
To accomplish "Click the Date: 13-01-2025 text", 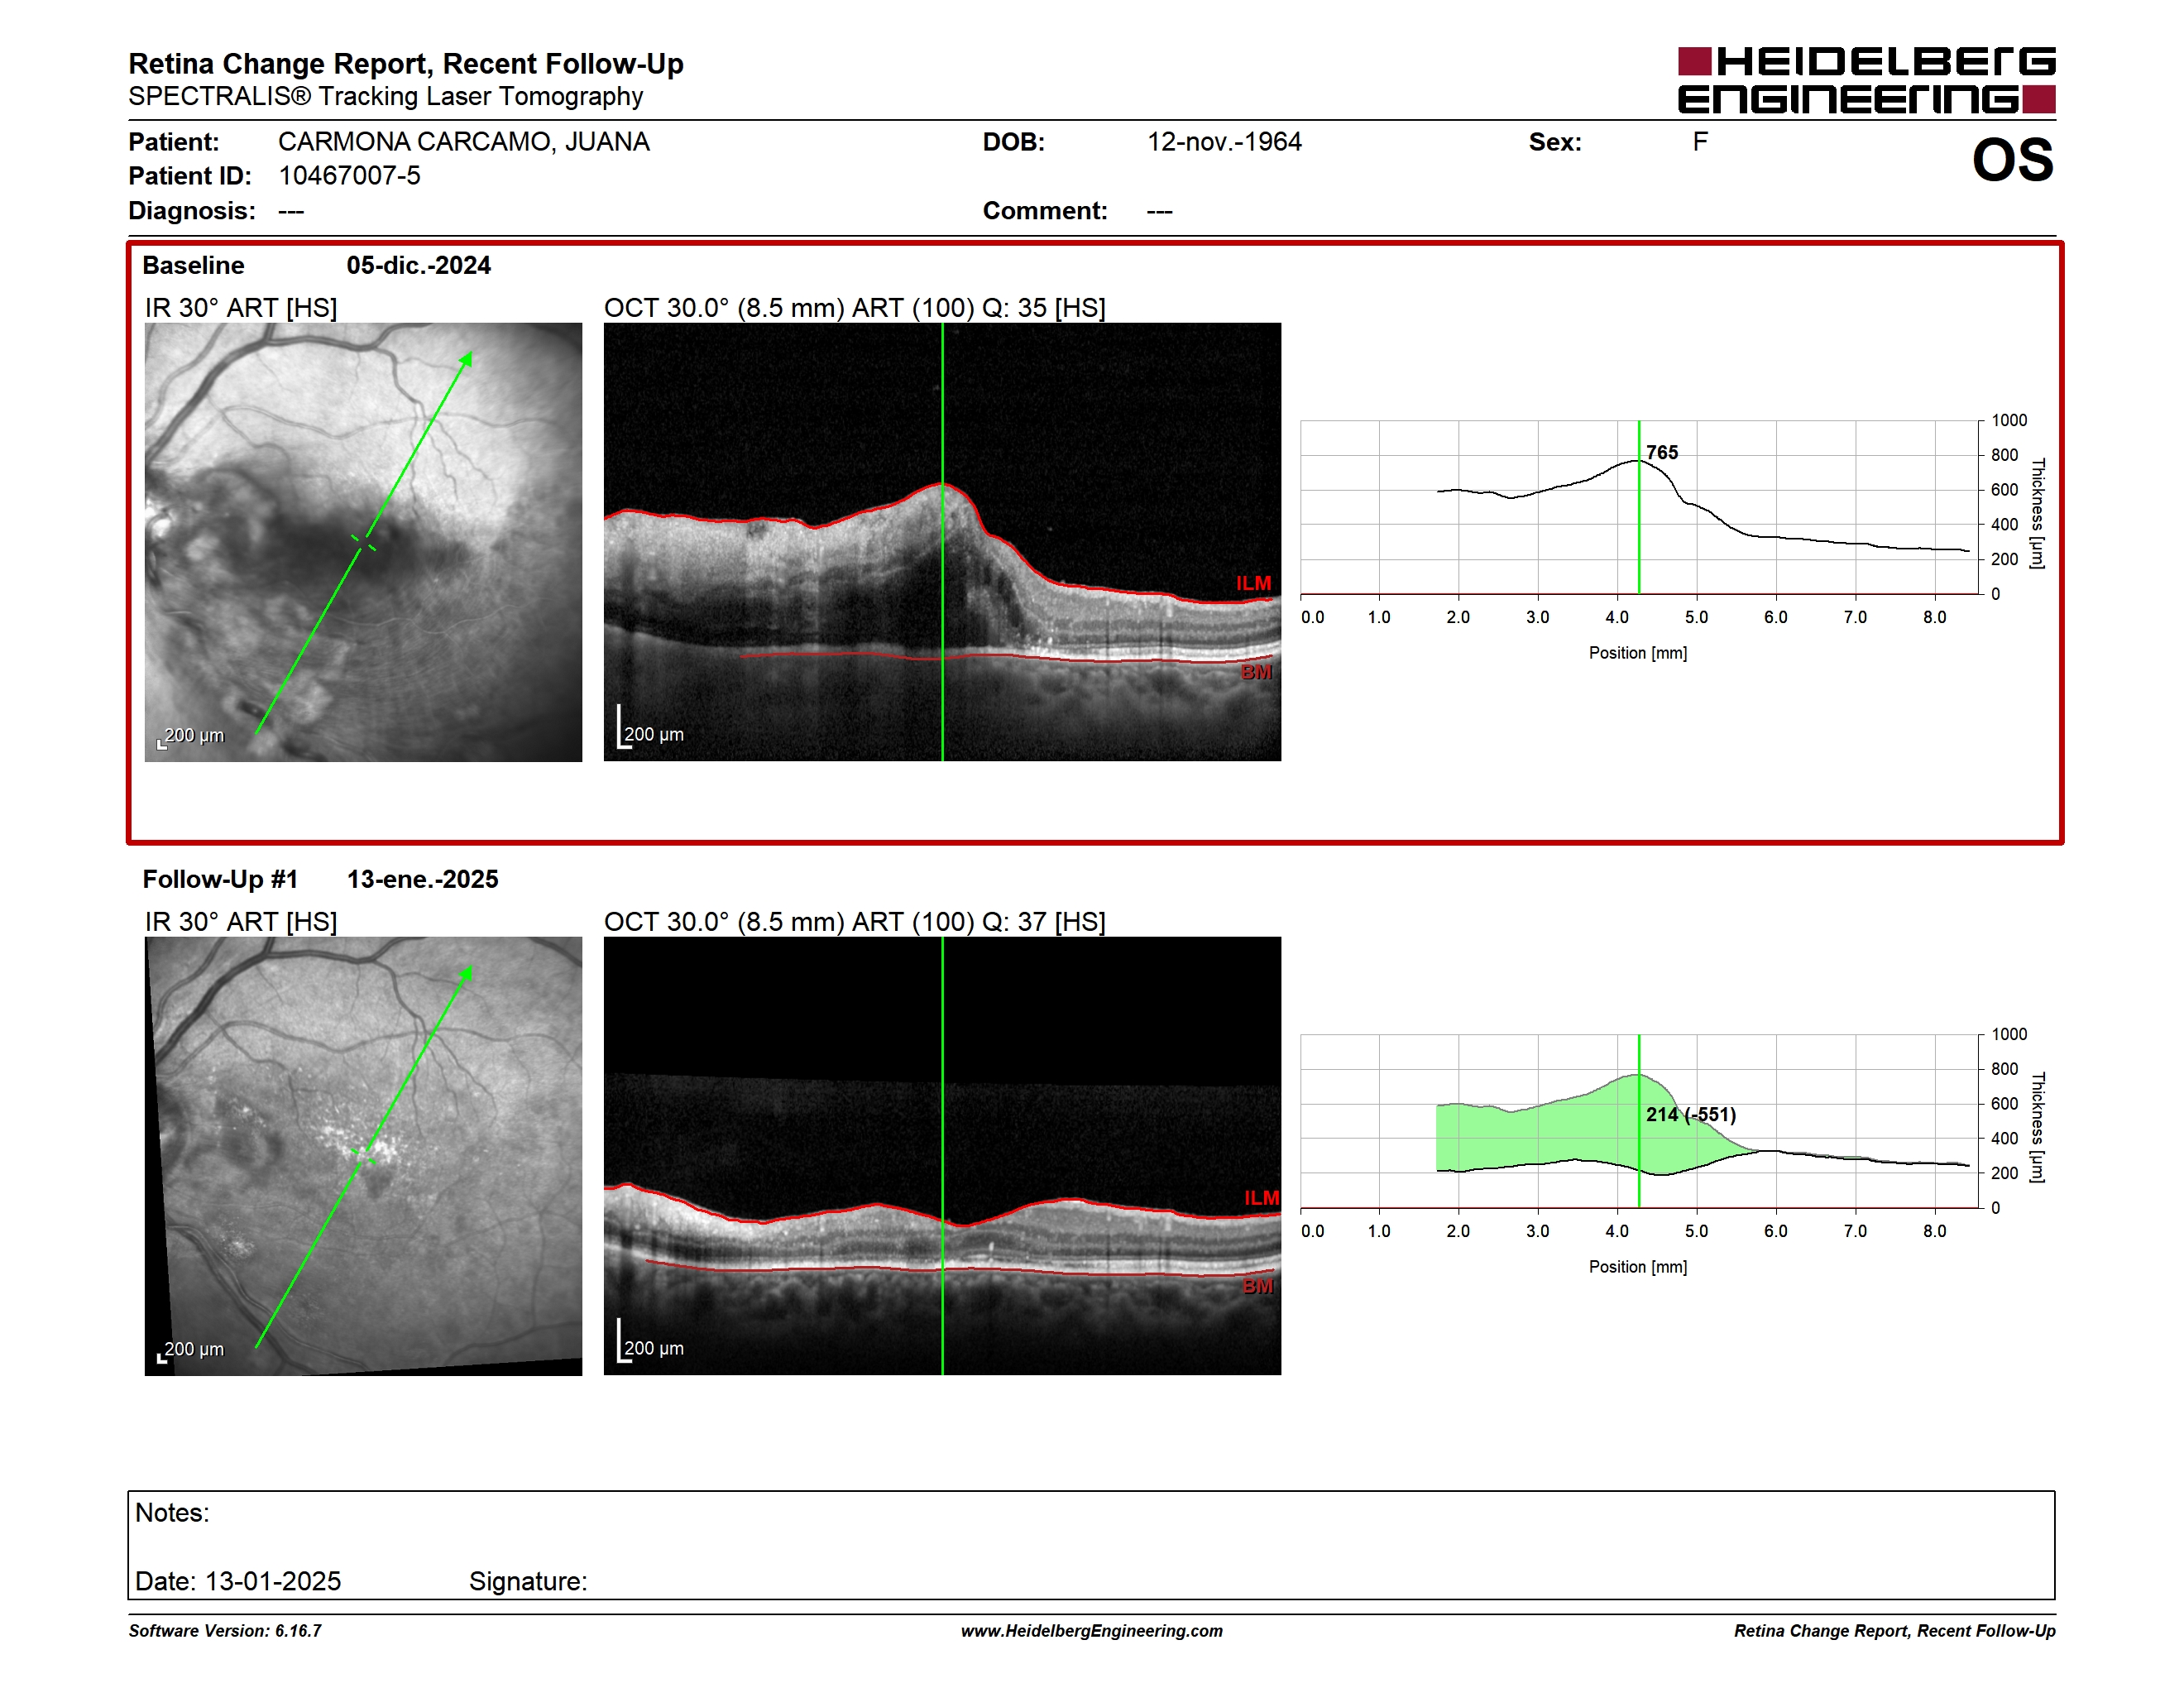I will click(238, 1581).
